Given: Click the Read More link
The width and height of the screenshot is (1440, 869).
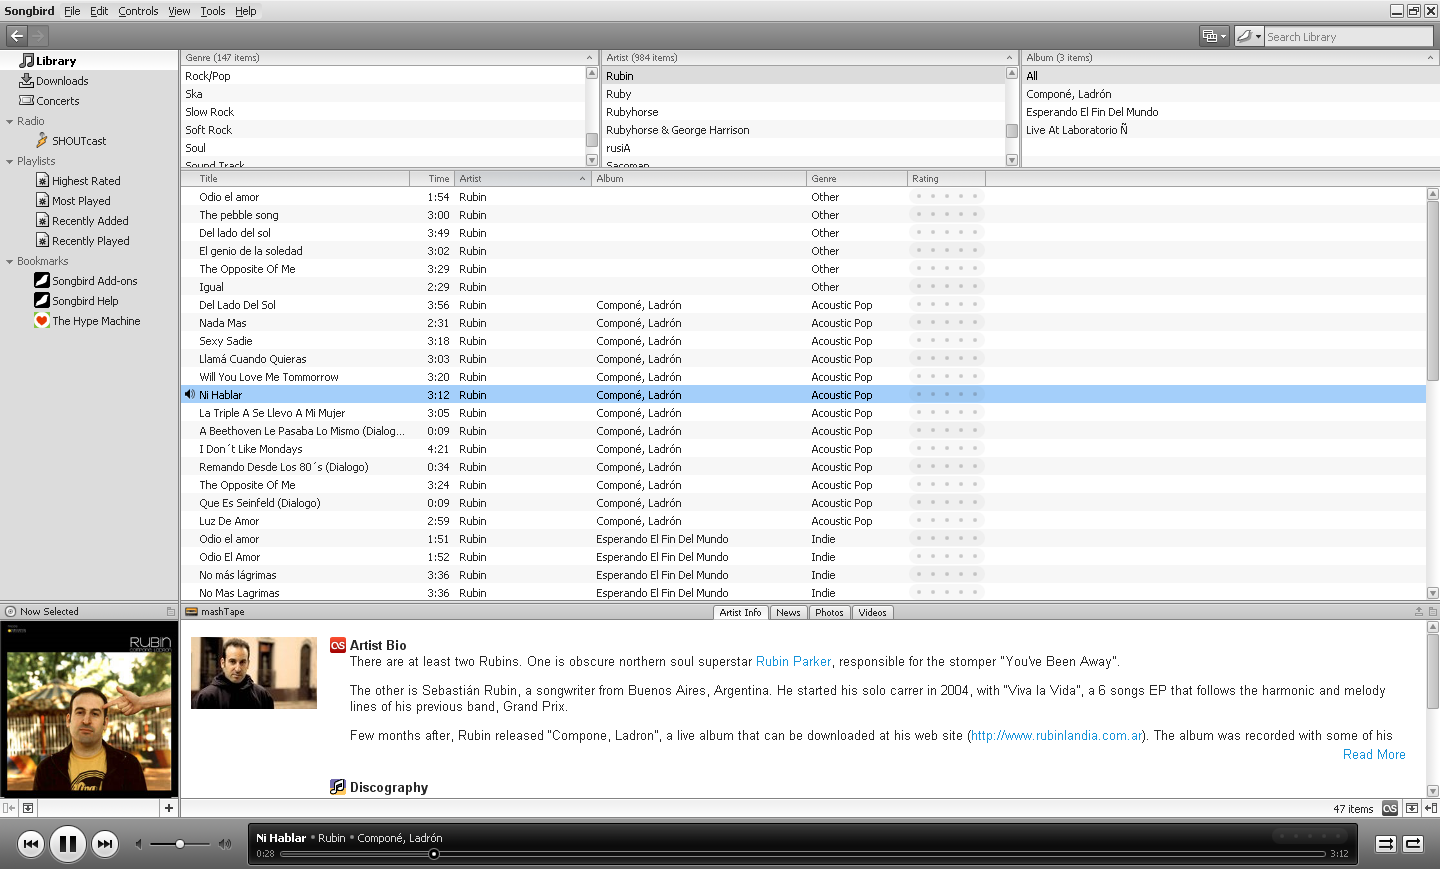Looking at the screenshot, I should coord(1374,755).
